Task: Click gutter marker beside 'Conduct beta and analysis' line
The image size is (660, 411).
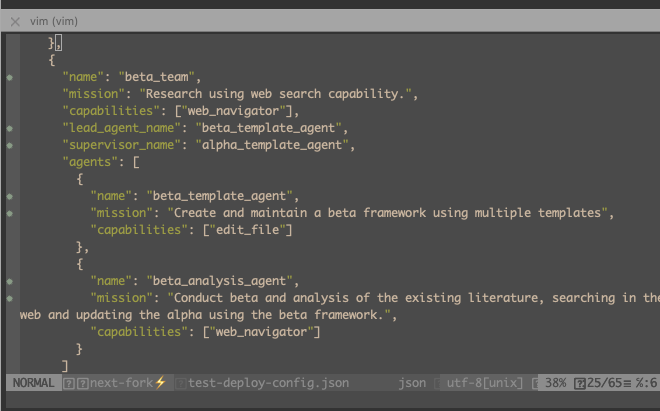Action: click(x=10, y=299)
